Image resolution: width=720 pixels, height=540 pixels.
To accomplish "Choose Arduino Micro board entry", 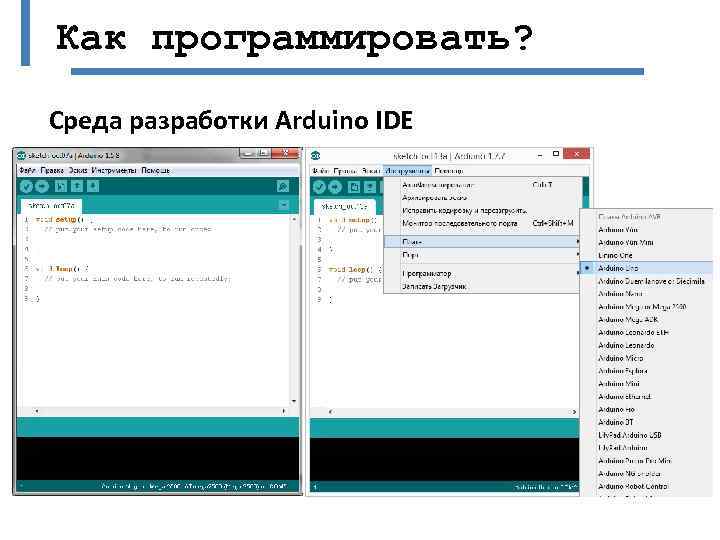I will pos(647,358).
